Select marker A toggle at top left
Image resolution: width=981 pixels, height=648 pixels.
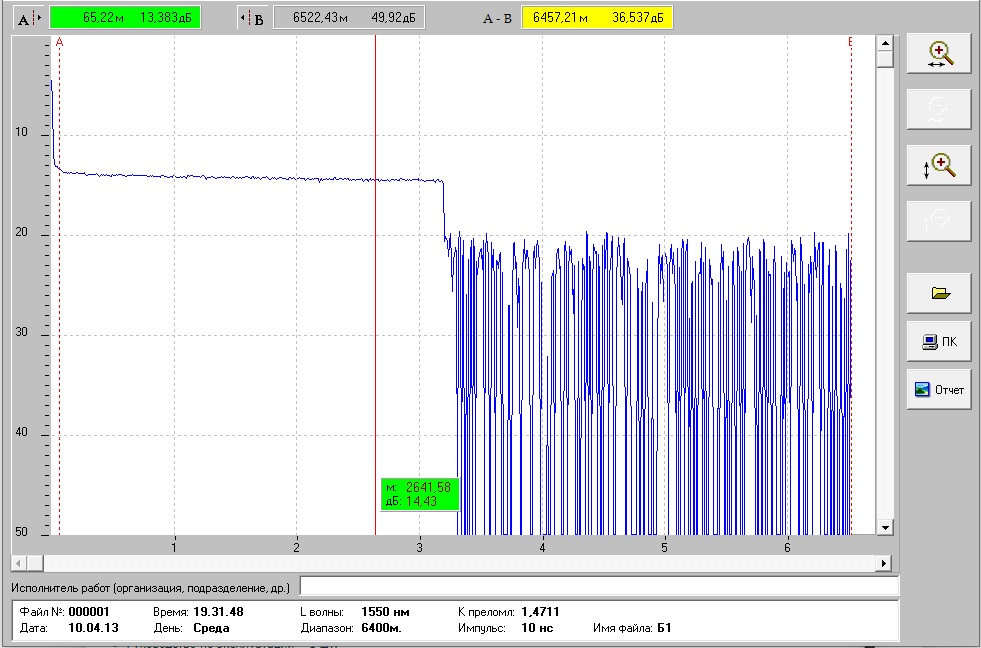point(29,18)
